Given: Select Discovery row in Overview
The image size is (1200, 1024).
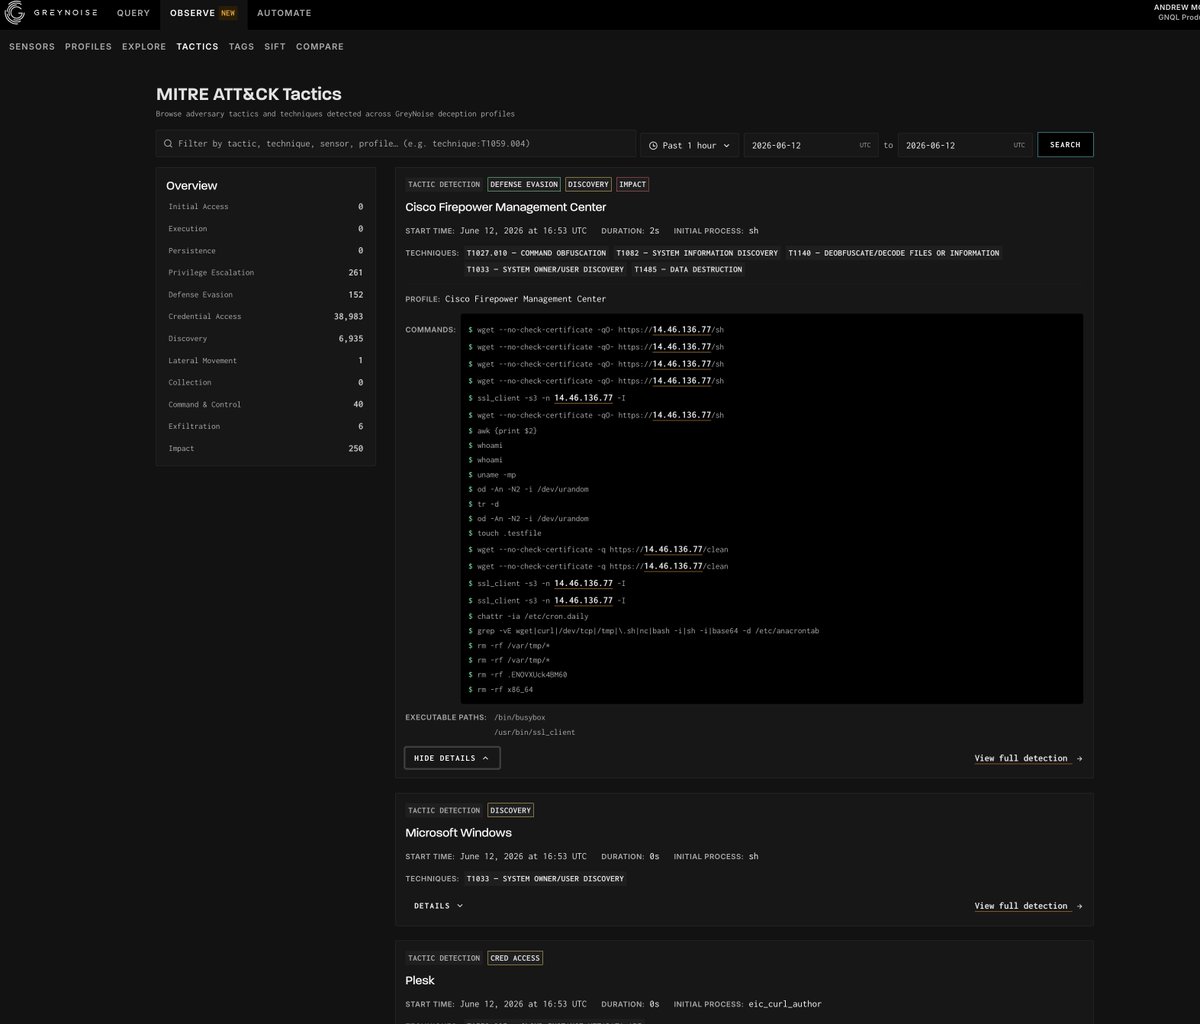Looking at the screenshot, I should pyautogui.click(x=266, y=339).
